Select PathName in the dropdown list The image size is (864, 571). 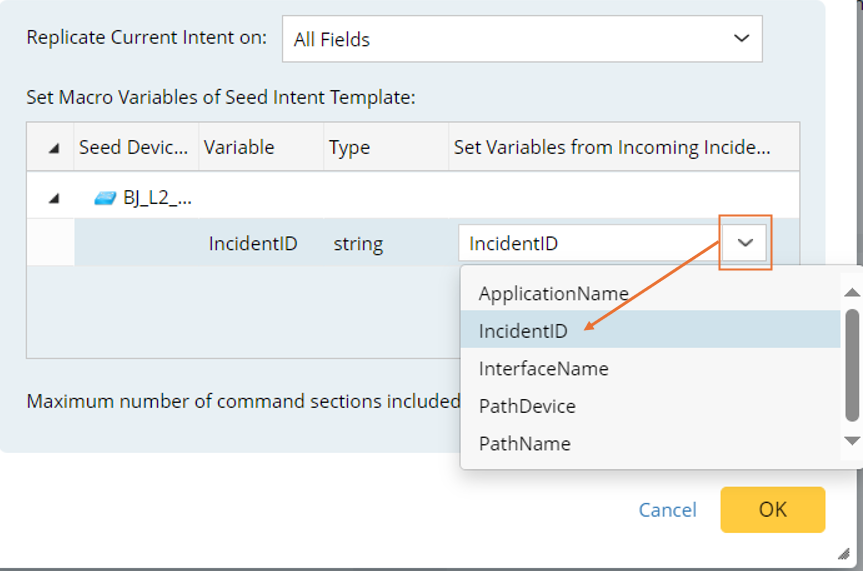524,443
